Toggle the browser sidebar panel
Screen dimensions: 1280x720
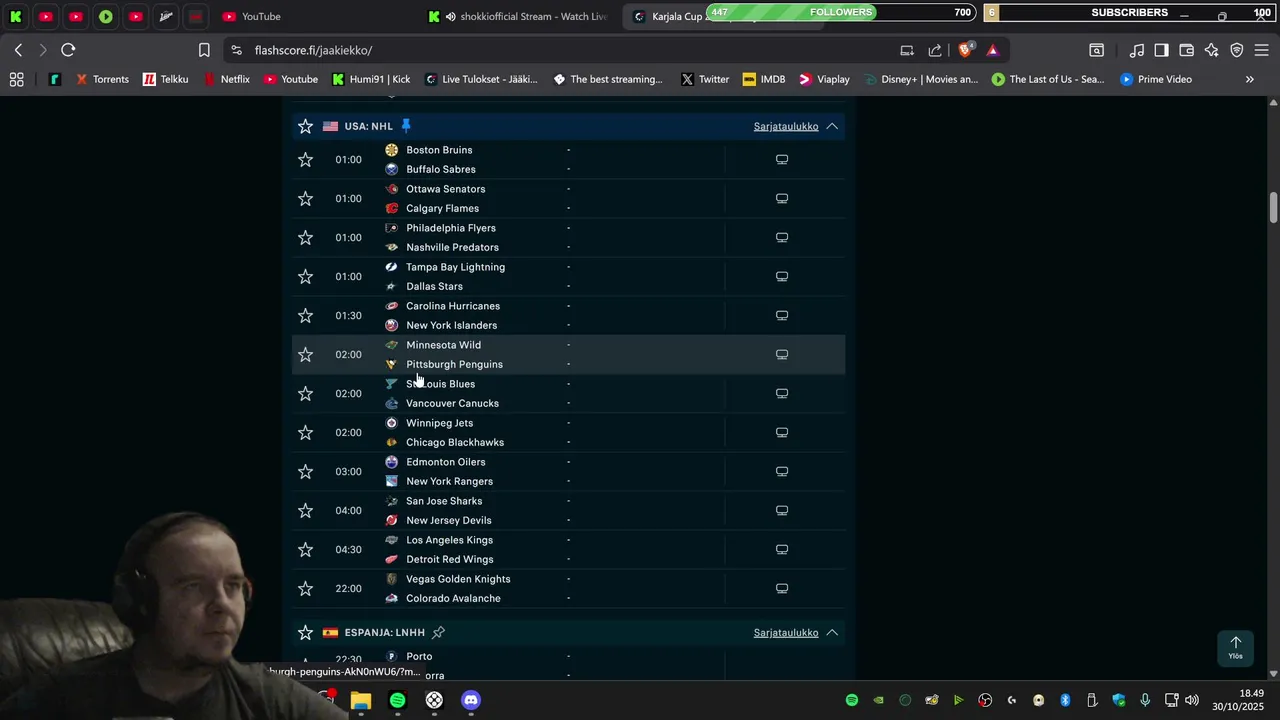pyautogui.click(x=1161, y=50)
